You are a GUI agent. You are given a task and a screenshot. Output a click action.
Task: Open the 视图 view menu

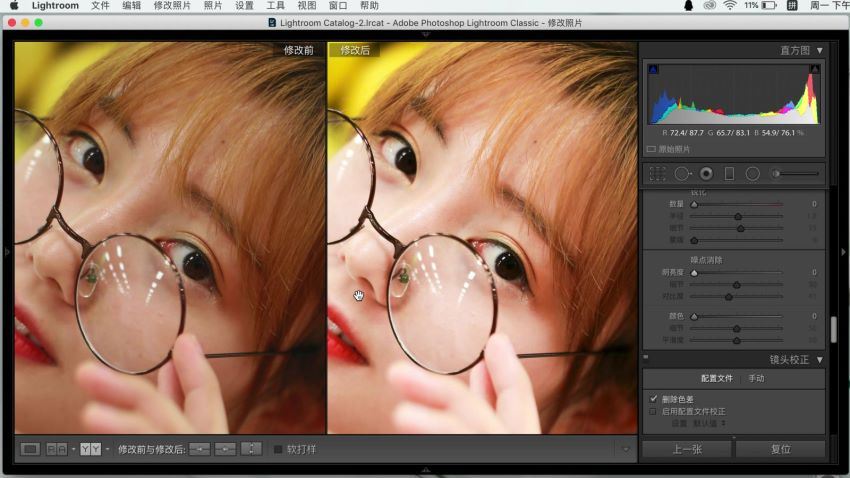point(307,5)
